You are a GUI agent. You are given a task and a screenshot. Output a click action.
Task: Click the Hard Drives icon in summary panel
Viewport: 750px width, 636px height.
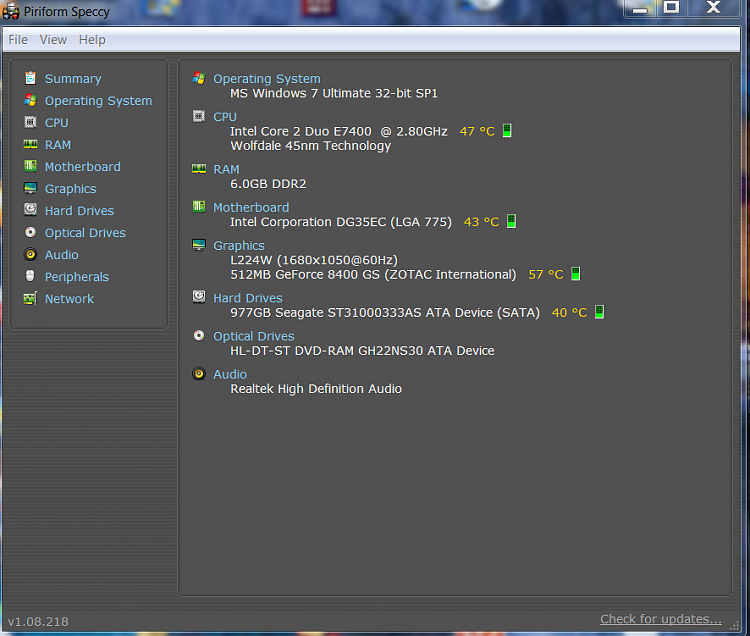tap(199, 296)
